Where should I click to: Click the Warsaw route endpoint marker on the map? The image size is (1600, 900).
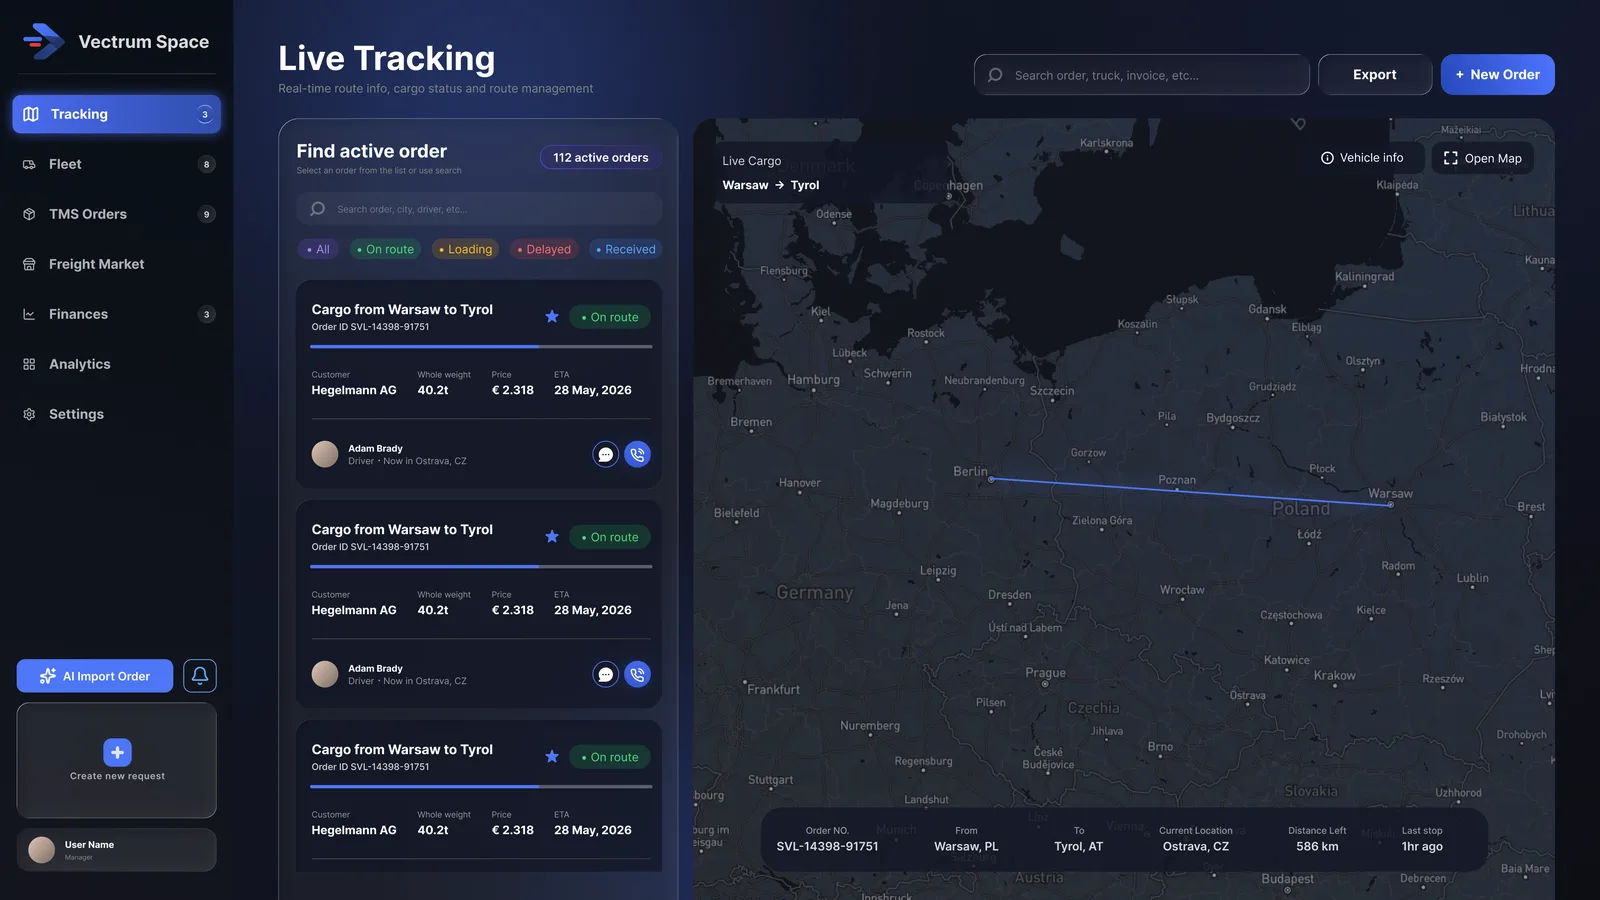[1390, 505]
